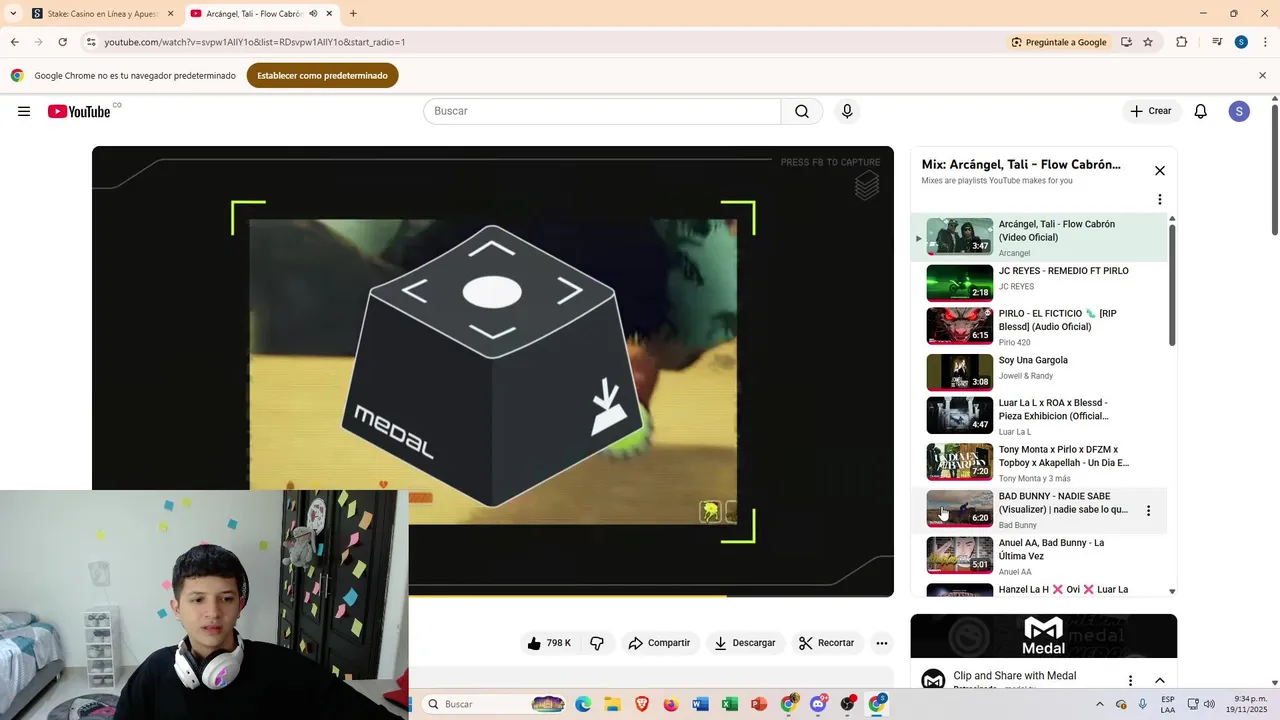Mute audio on the Arcángel tab
The image size is (1280, 720).
coord(314,14)
